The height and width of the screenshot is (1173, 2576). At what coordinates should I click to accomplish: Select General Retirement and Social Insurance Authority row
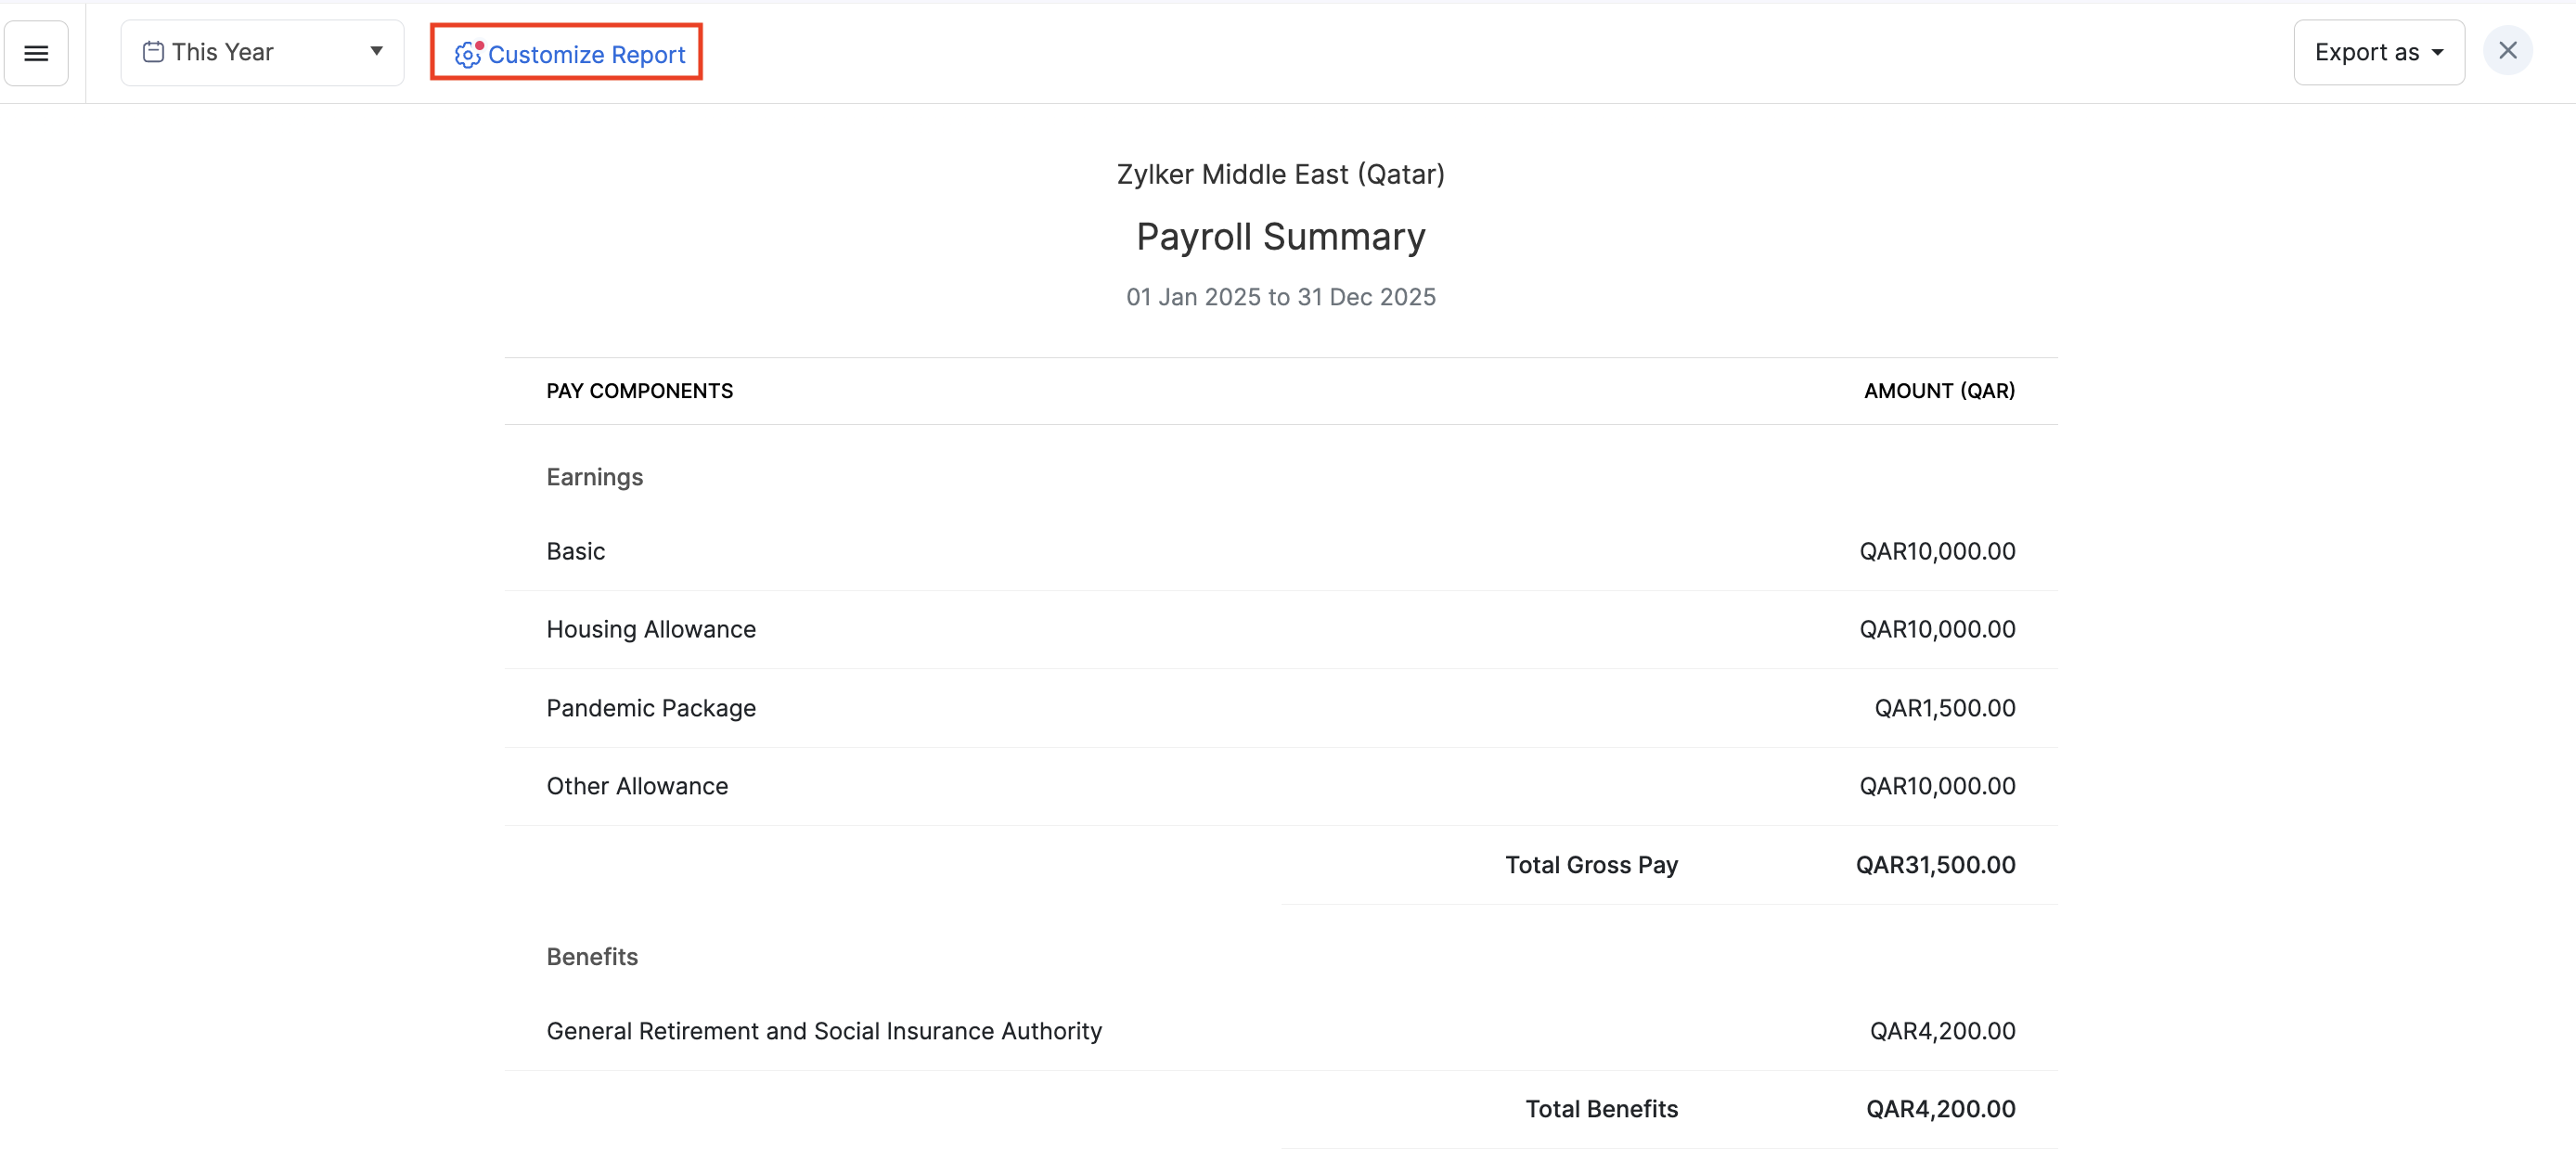(x=824, y=1030)
